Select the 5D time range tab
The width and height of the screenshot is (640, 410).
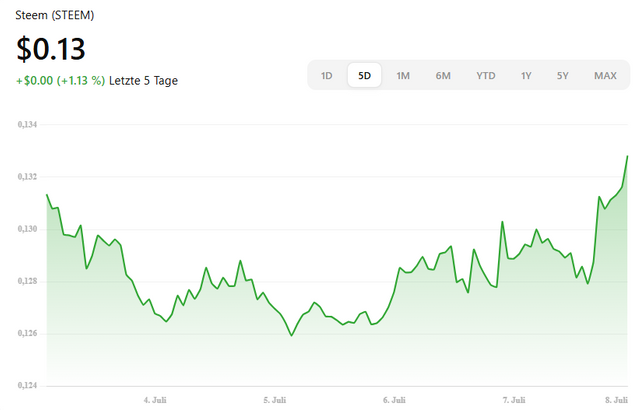pos(364,75)
